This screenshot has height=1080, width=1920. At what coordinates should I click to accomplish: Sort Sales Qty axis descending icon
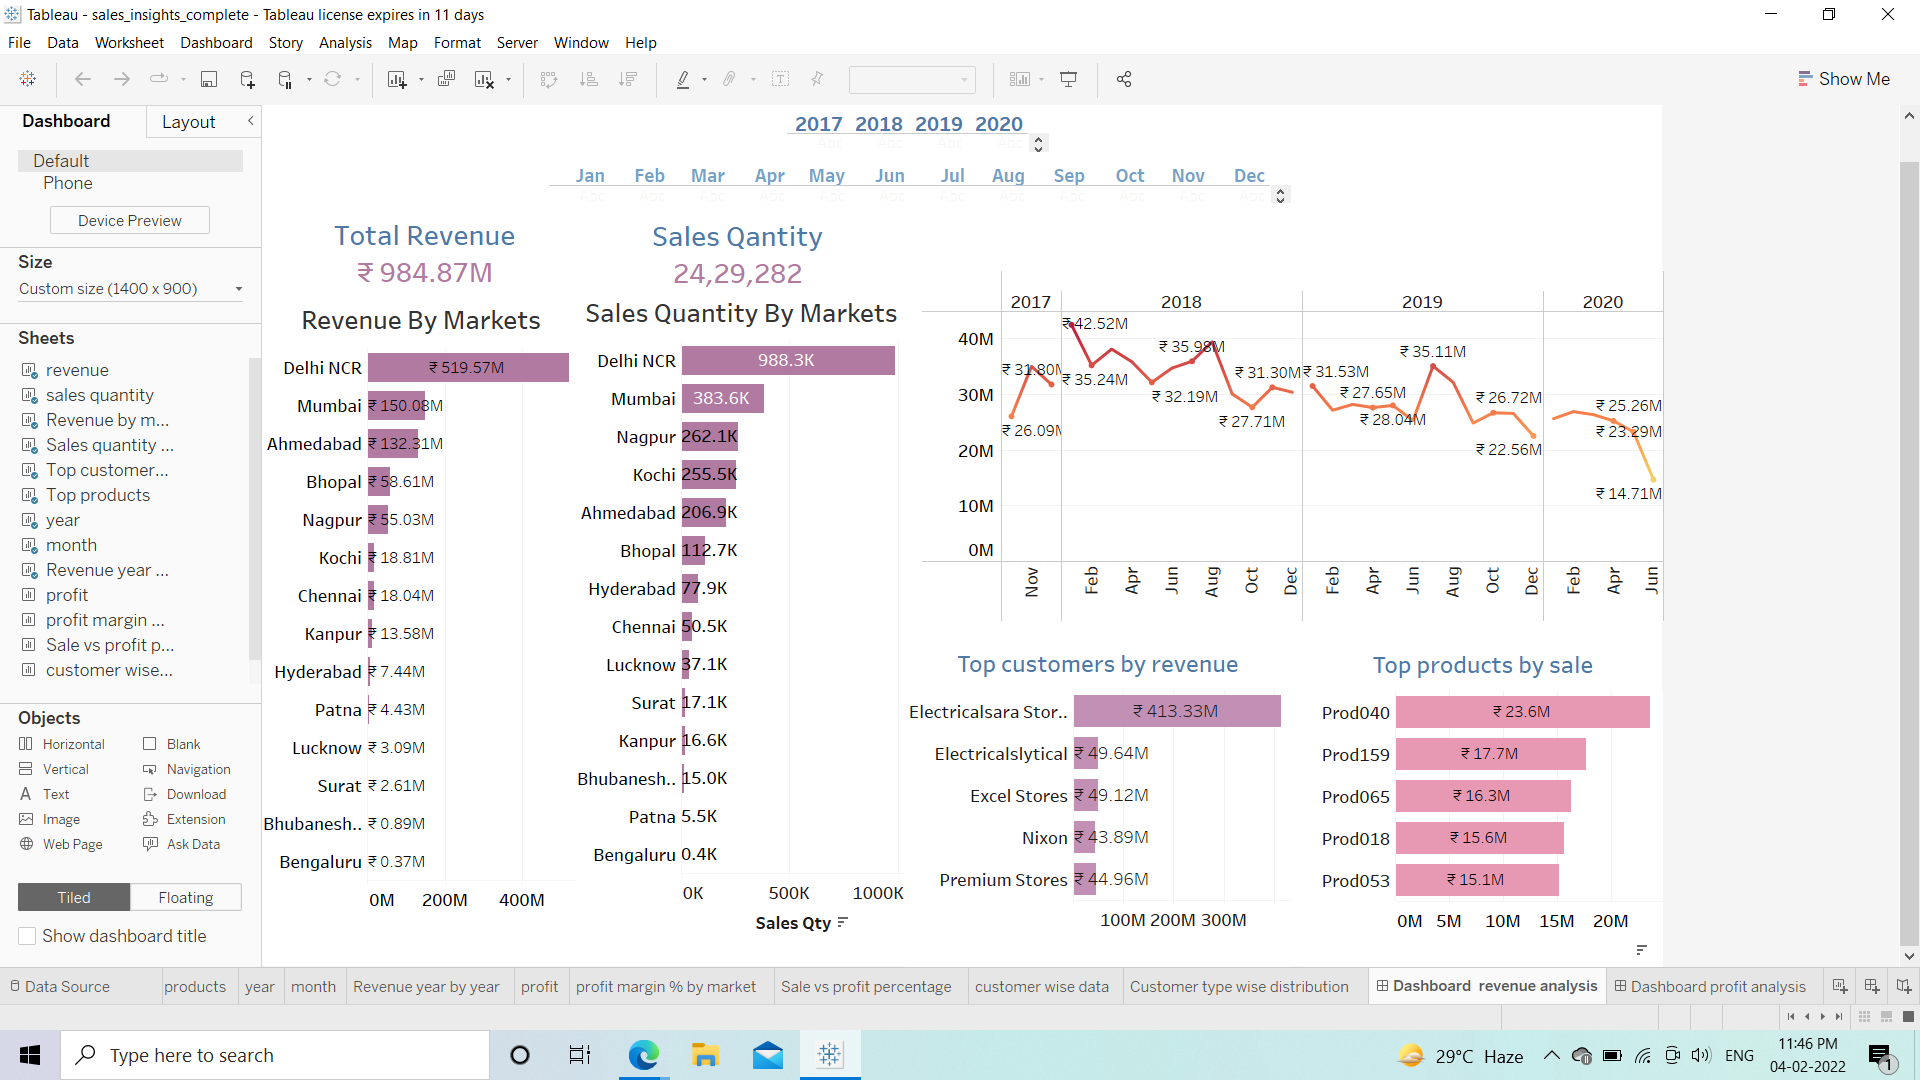[x=843, y=922]
